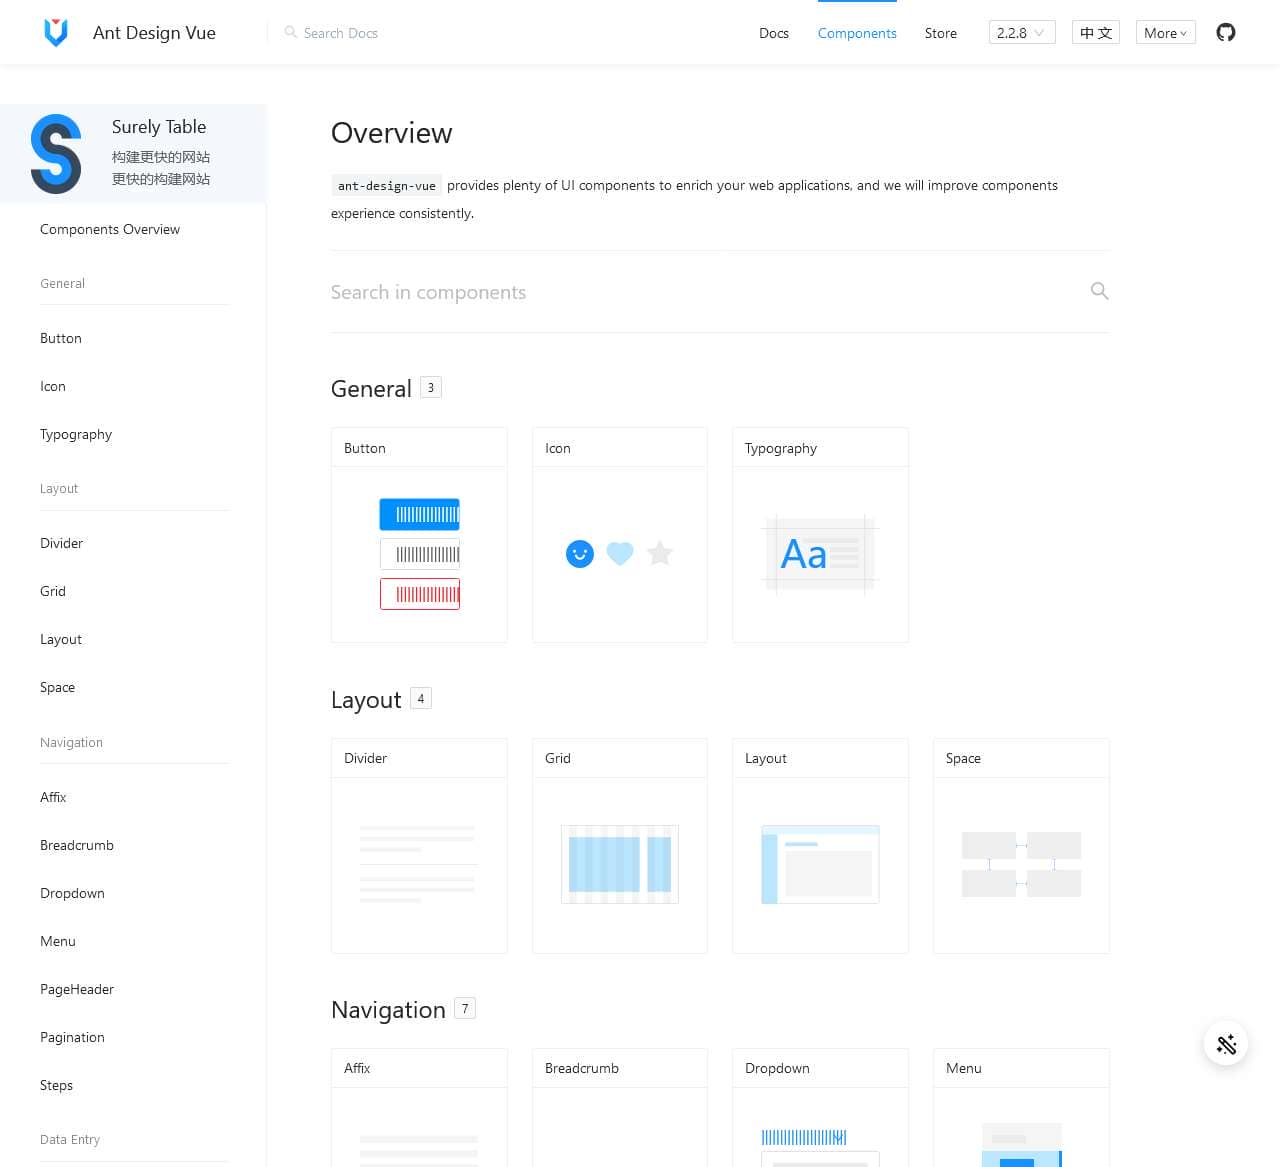Navigate to Steps in the sidebar
This screenshot has height=1167, width=1280.
56,1085
